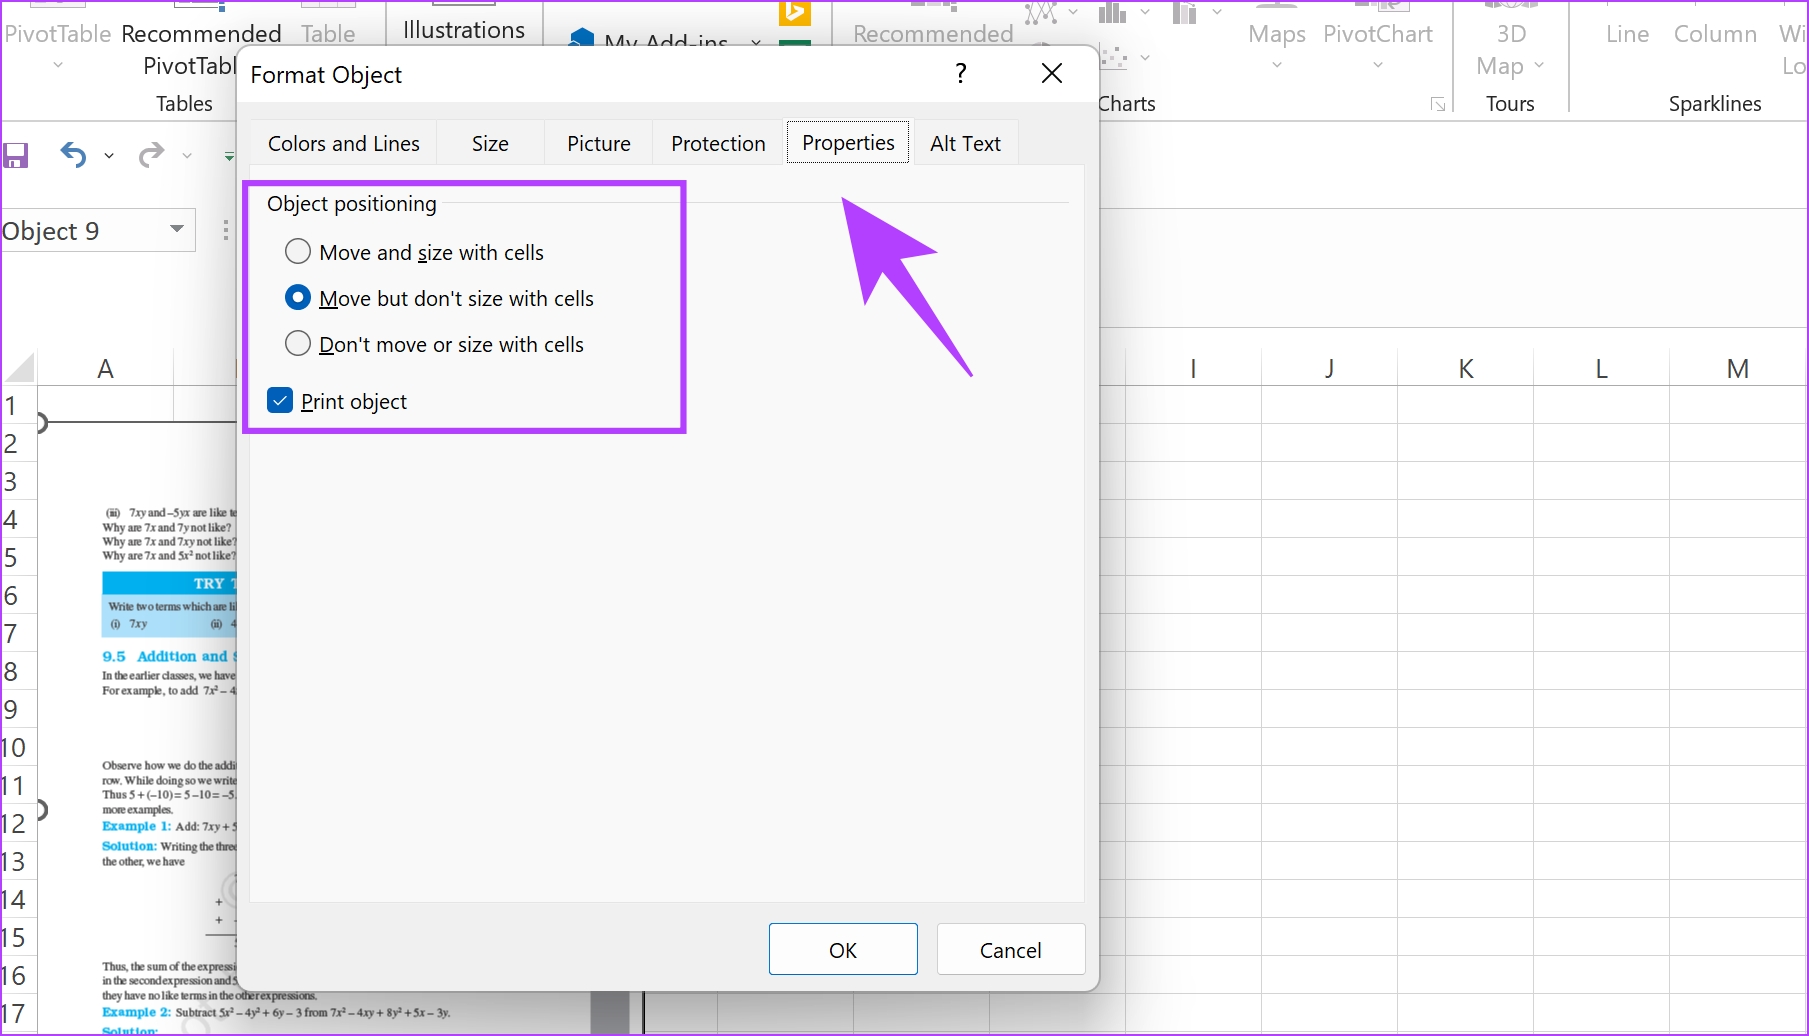
Task: Open the Format Object help question mark
Action: pos(960,73)
